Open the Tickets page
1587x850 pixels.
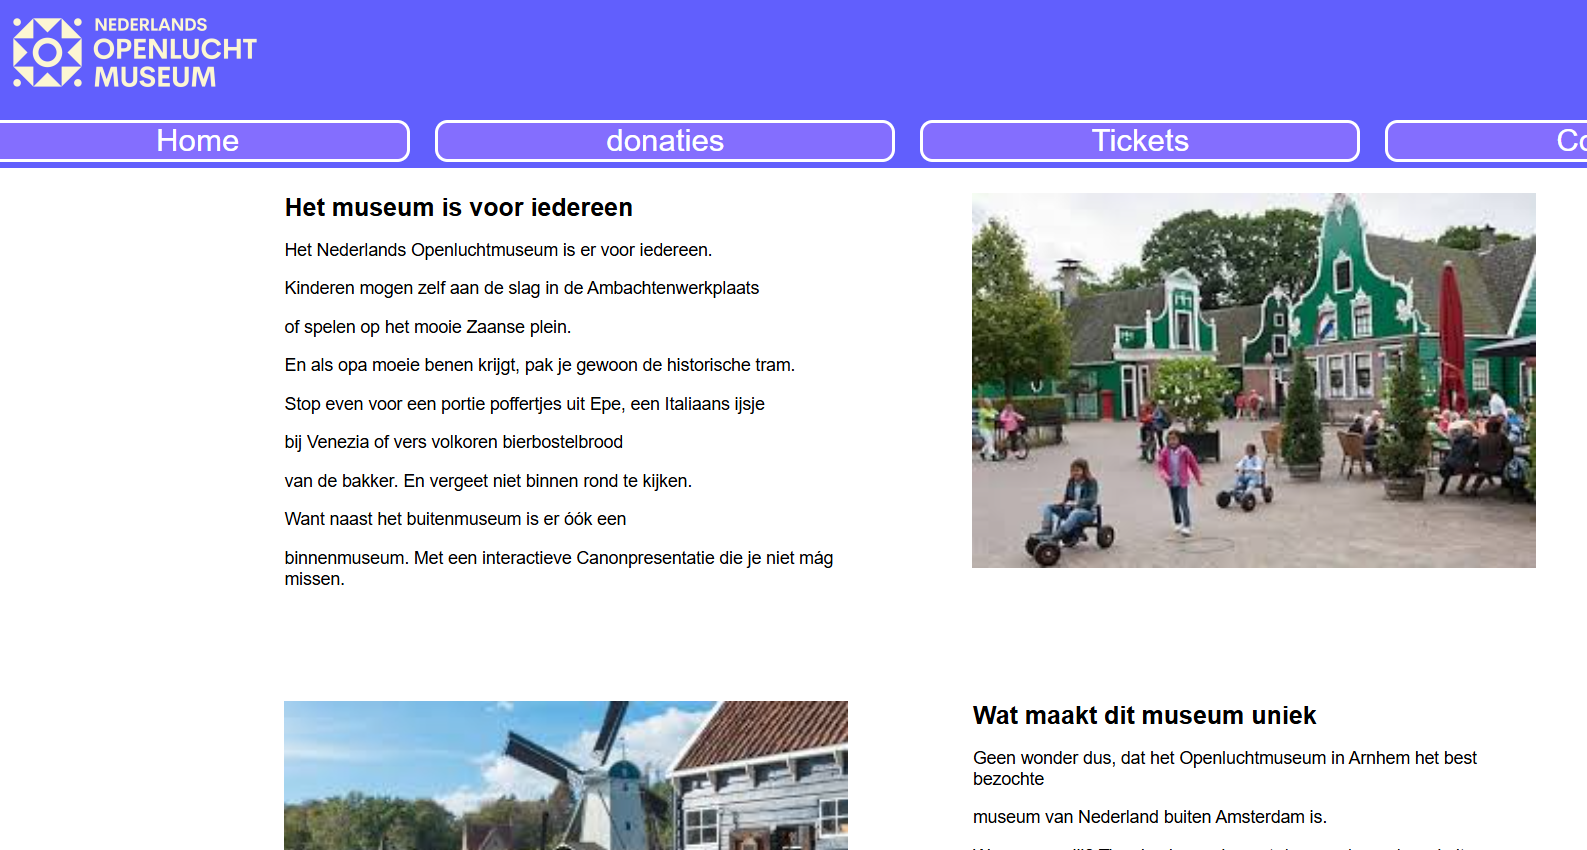1139,141
